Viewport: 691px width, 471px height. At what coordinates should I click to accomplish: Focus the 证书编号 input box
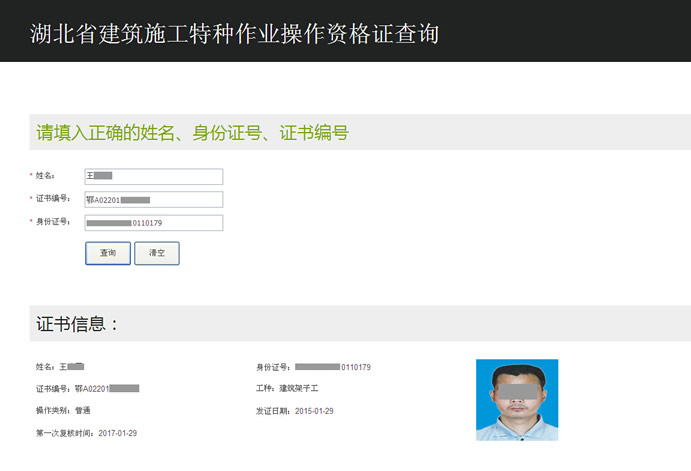(153, 199)
